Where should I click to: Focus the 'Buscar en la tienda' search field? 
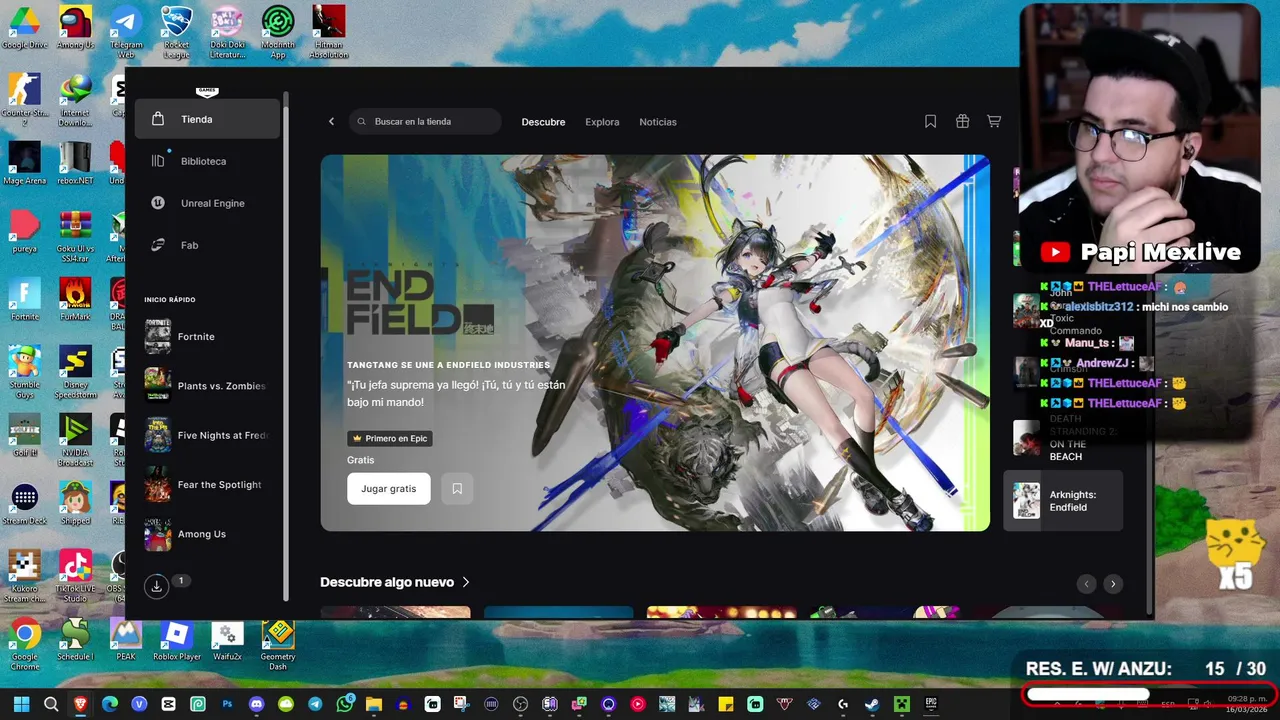(x=425, y=122)
